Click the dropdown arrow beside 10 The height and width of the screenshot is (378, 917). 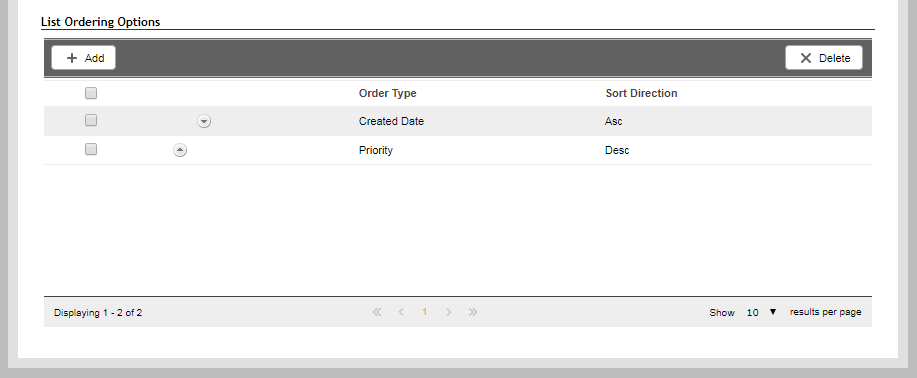[x=773, y=312]
